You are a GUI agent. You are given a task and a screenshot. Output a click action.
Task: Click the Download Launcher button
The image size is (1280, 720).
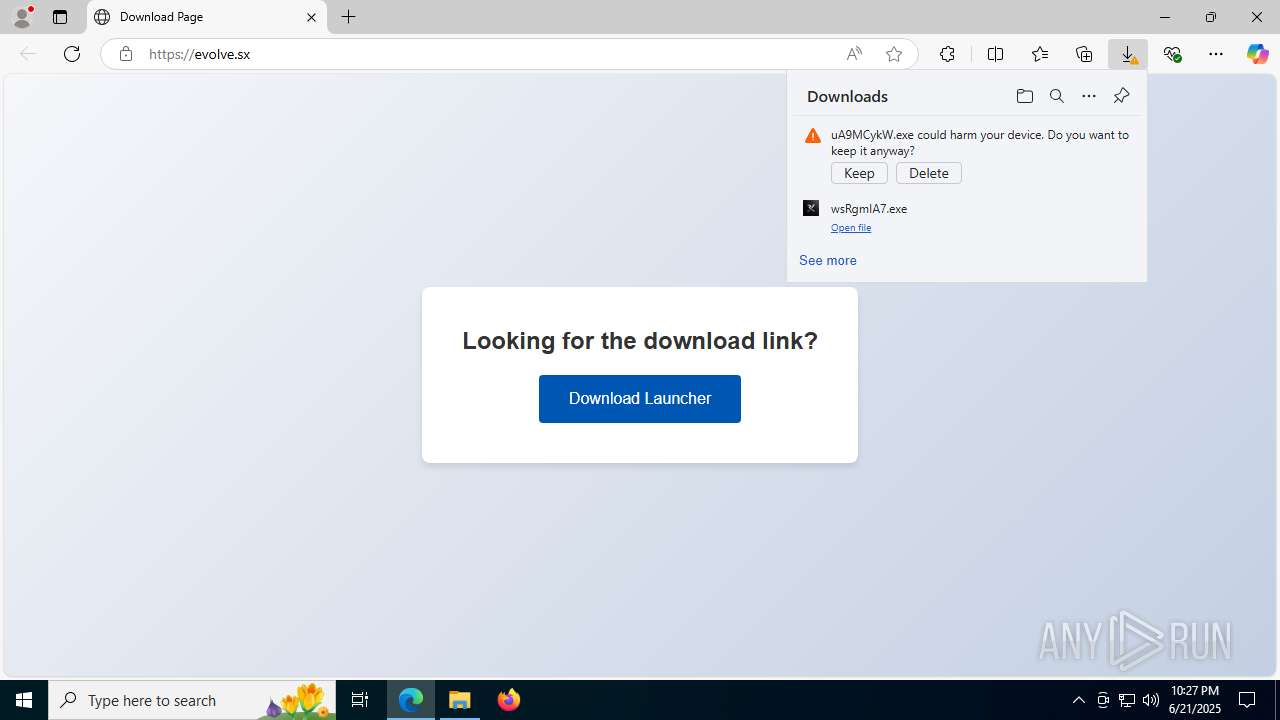pos(640,399)
